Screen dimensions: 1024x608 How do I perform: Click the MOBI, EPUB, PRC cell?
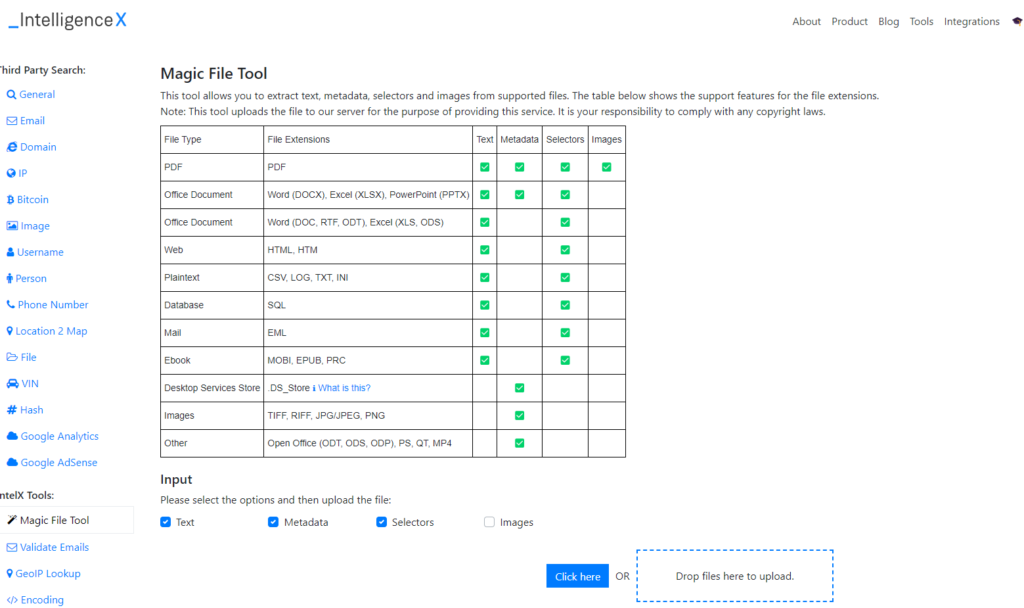(x=368, y=360)
